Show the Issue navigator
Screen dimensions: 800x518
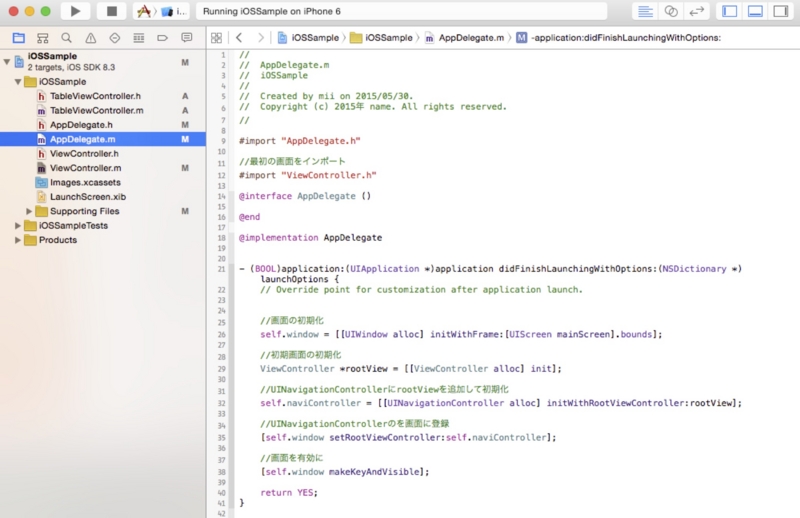90,38
